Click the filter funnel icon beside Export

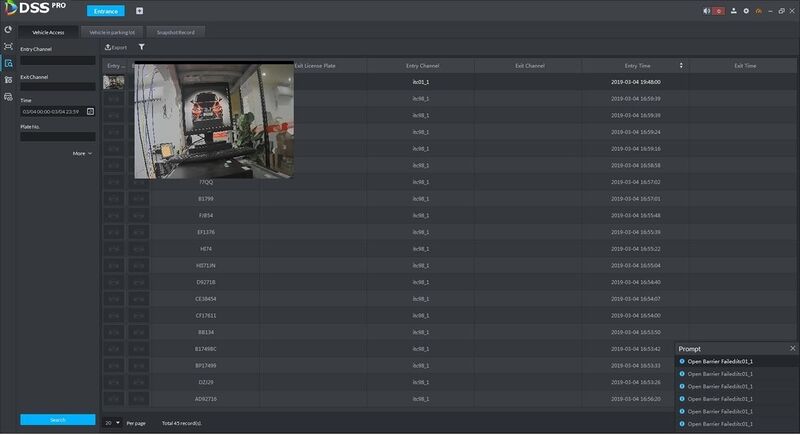tap(141, 47)
